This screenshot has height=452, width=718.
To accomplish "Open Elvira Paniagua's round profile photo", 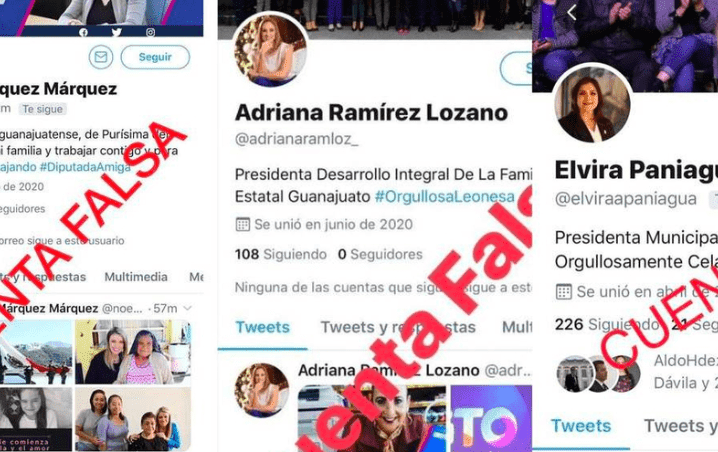I will (x=593, y=103).
